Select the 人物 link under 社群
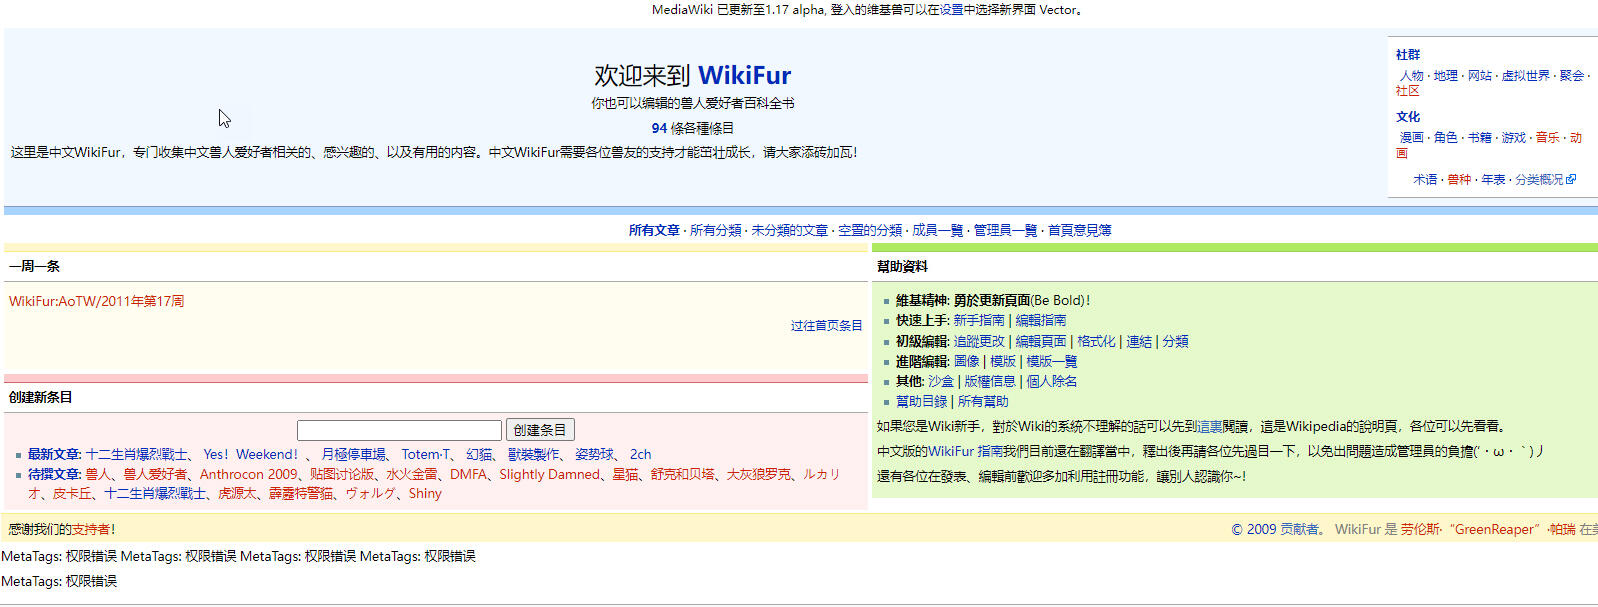This screenshot has height=607, width=1598. click(1411, 76)
